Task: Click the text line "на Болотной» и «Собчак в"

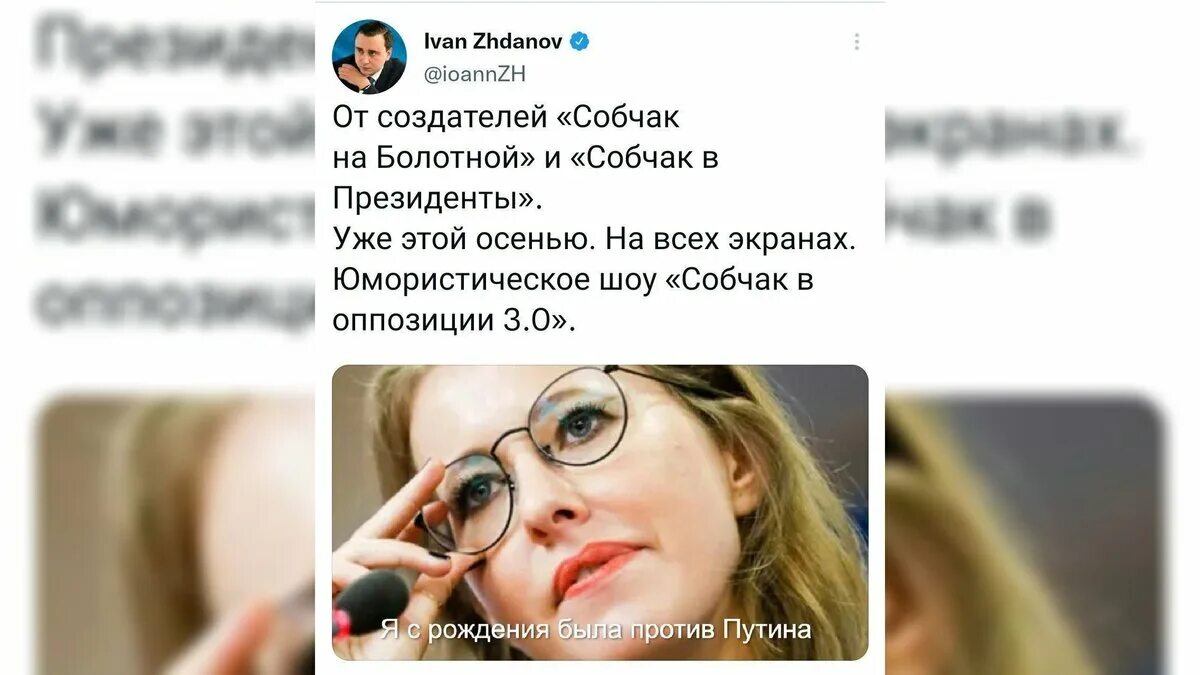Action: [x=526, y=158]
